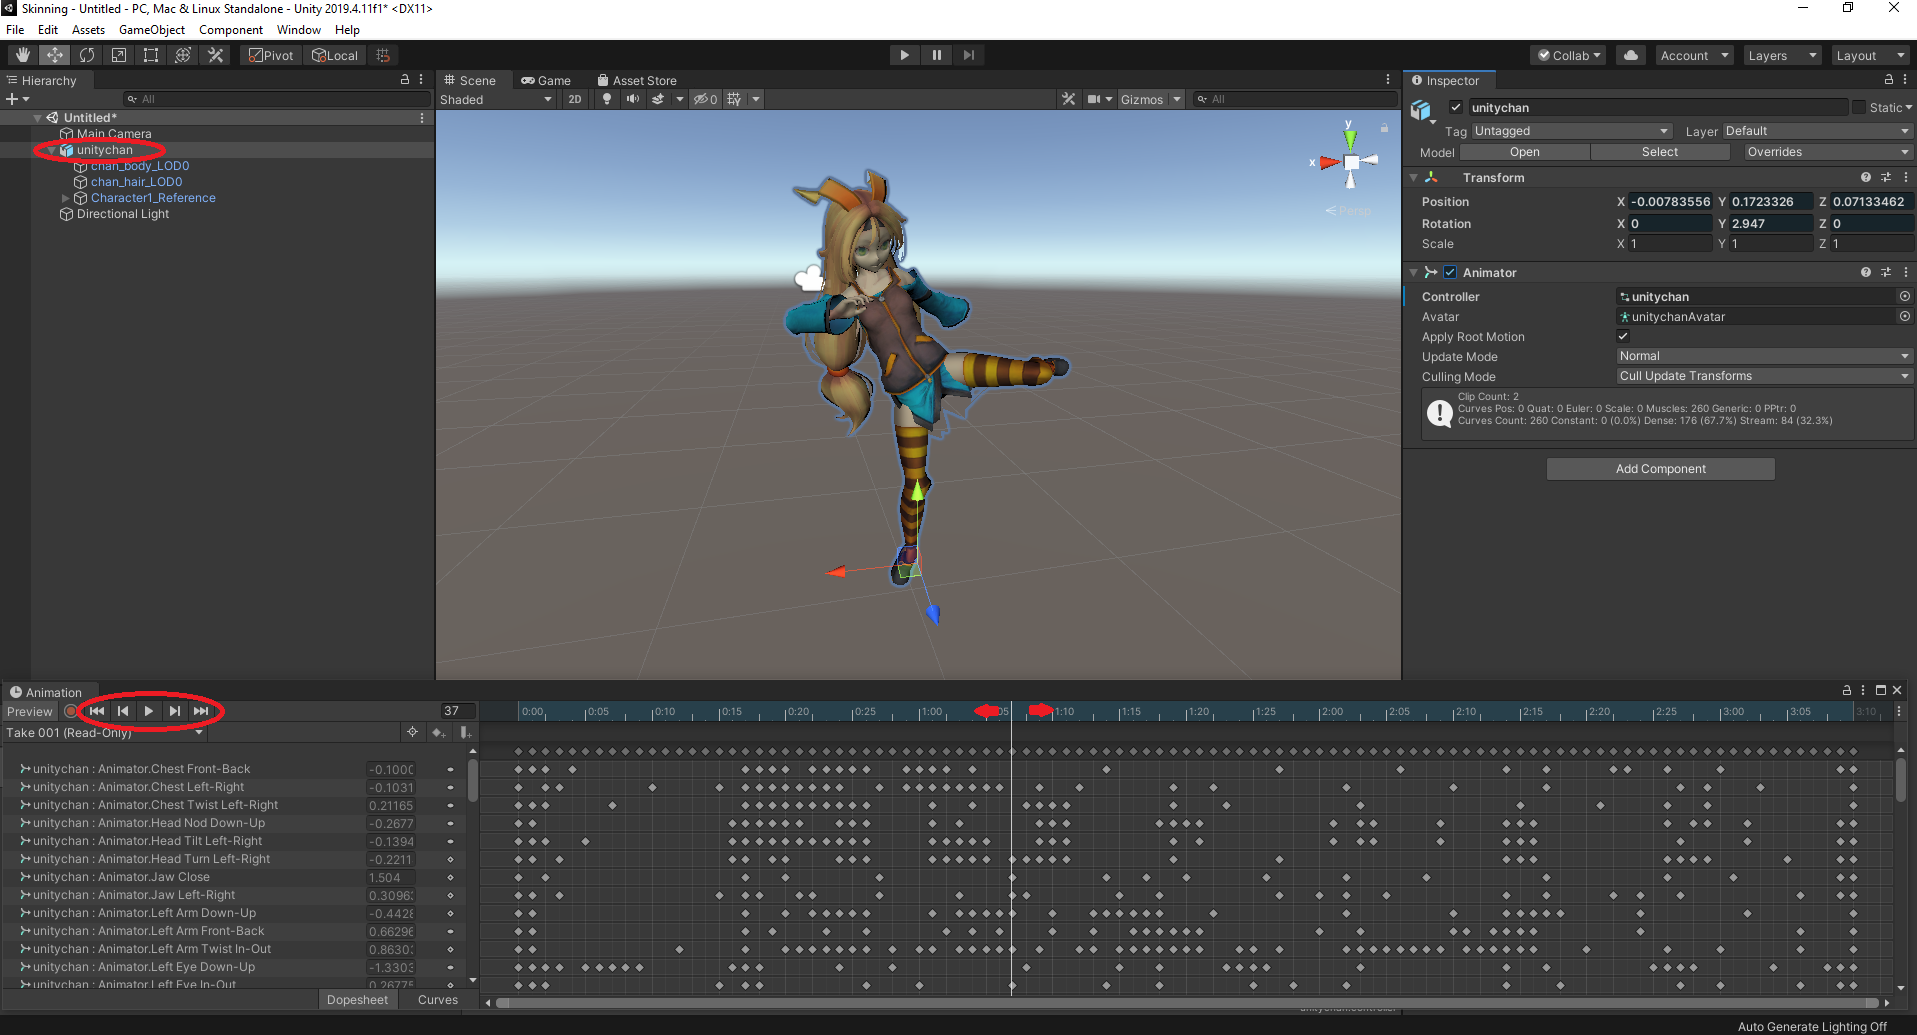This screenshot has height=1035, width=1917.
Task: Toggle the Animator component enabled checkbox
Action: tap(1450, 272)
